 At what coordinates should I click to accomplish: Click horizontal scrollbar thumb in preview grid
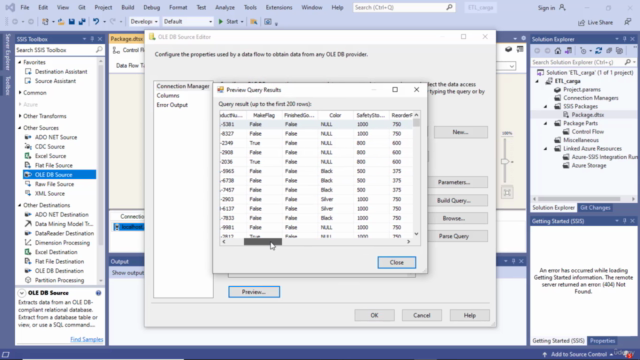click(263, 242)
